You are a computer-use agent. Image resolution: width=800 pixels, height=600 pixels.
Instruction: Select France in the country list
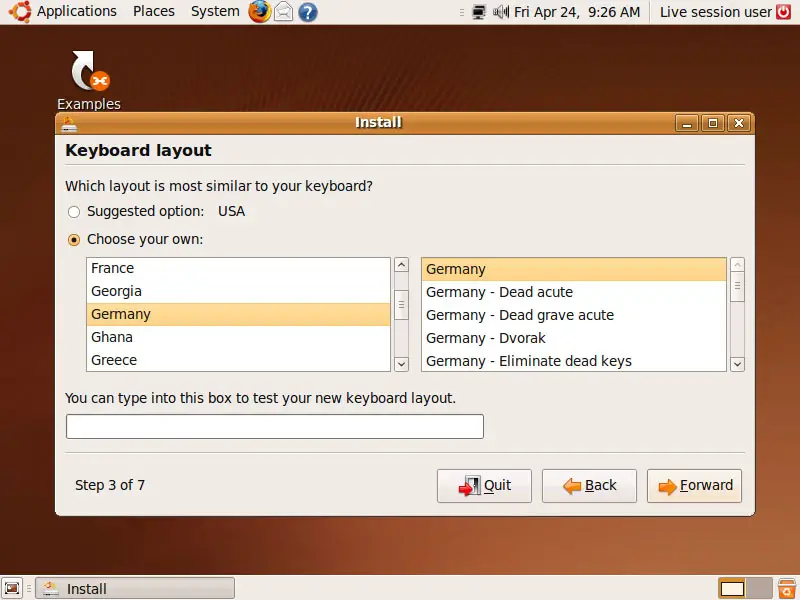pos(238,268)
